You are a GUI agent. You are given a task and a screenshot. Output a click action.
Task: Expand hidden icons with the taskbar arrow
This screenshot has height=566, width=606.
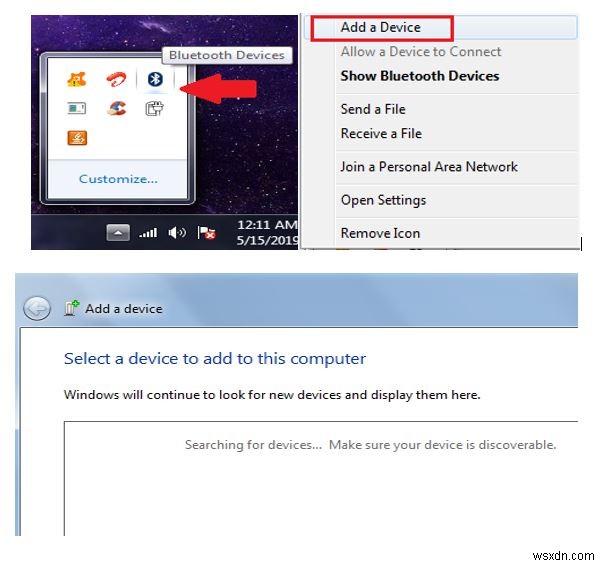[118, 233]
